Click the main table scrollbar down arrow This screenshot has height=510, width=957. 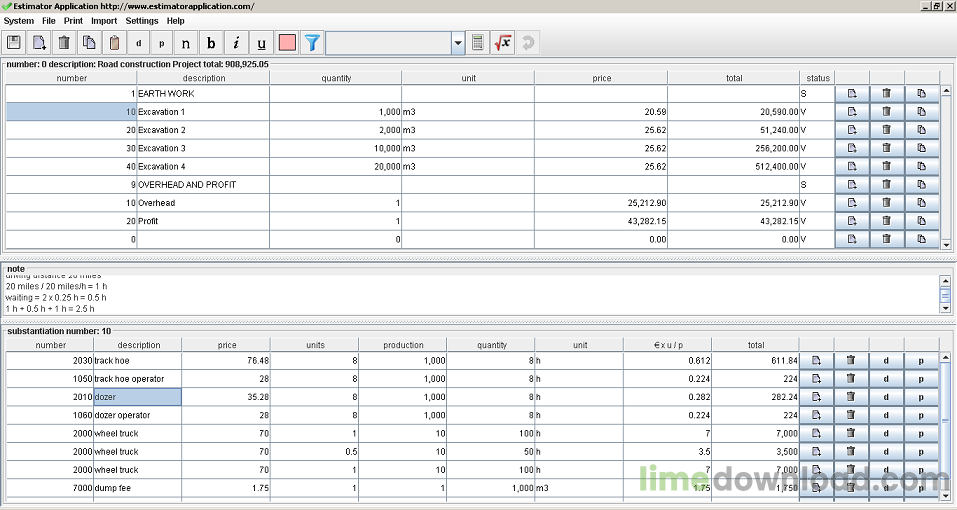pyautogui.click(x=946, y=245)
